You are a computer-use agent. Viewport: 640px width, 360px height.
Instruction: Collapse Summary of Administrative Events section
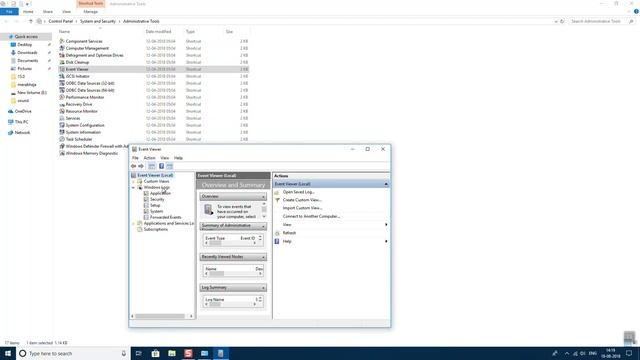pos(263,226)
